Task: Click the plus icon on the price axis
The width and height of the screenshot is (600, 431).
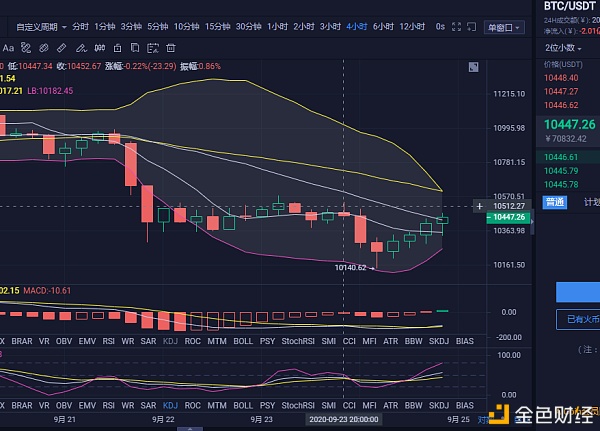Action: [479, 206]
